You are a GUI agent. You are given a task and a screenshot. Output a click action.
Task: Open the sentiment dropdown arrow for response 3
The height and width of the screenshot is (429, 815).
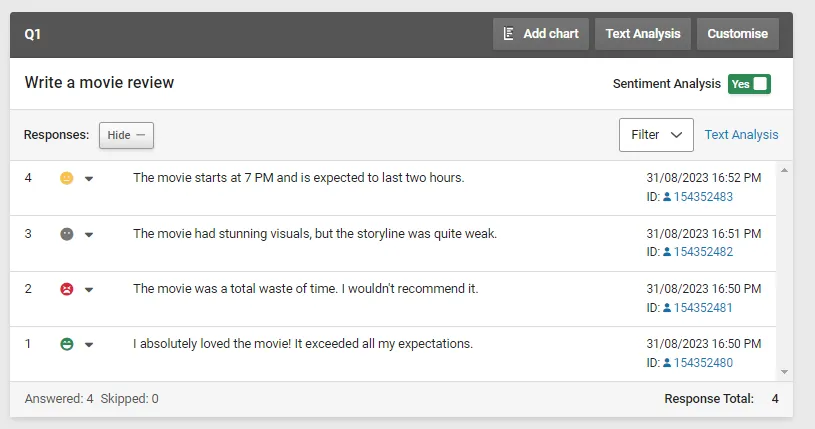(x=89, y=235)
